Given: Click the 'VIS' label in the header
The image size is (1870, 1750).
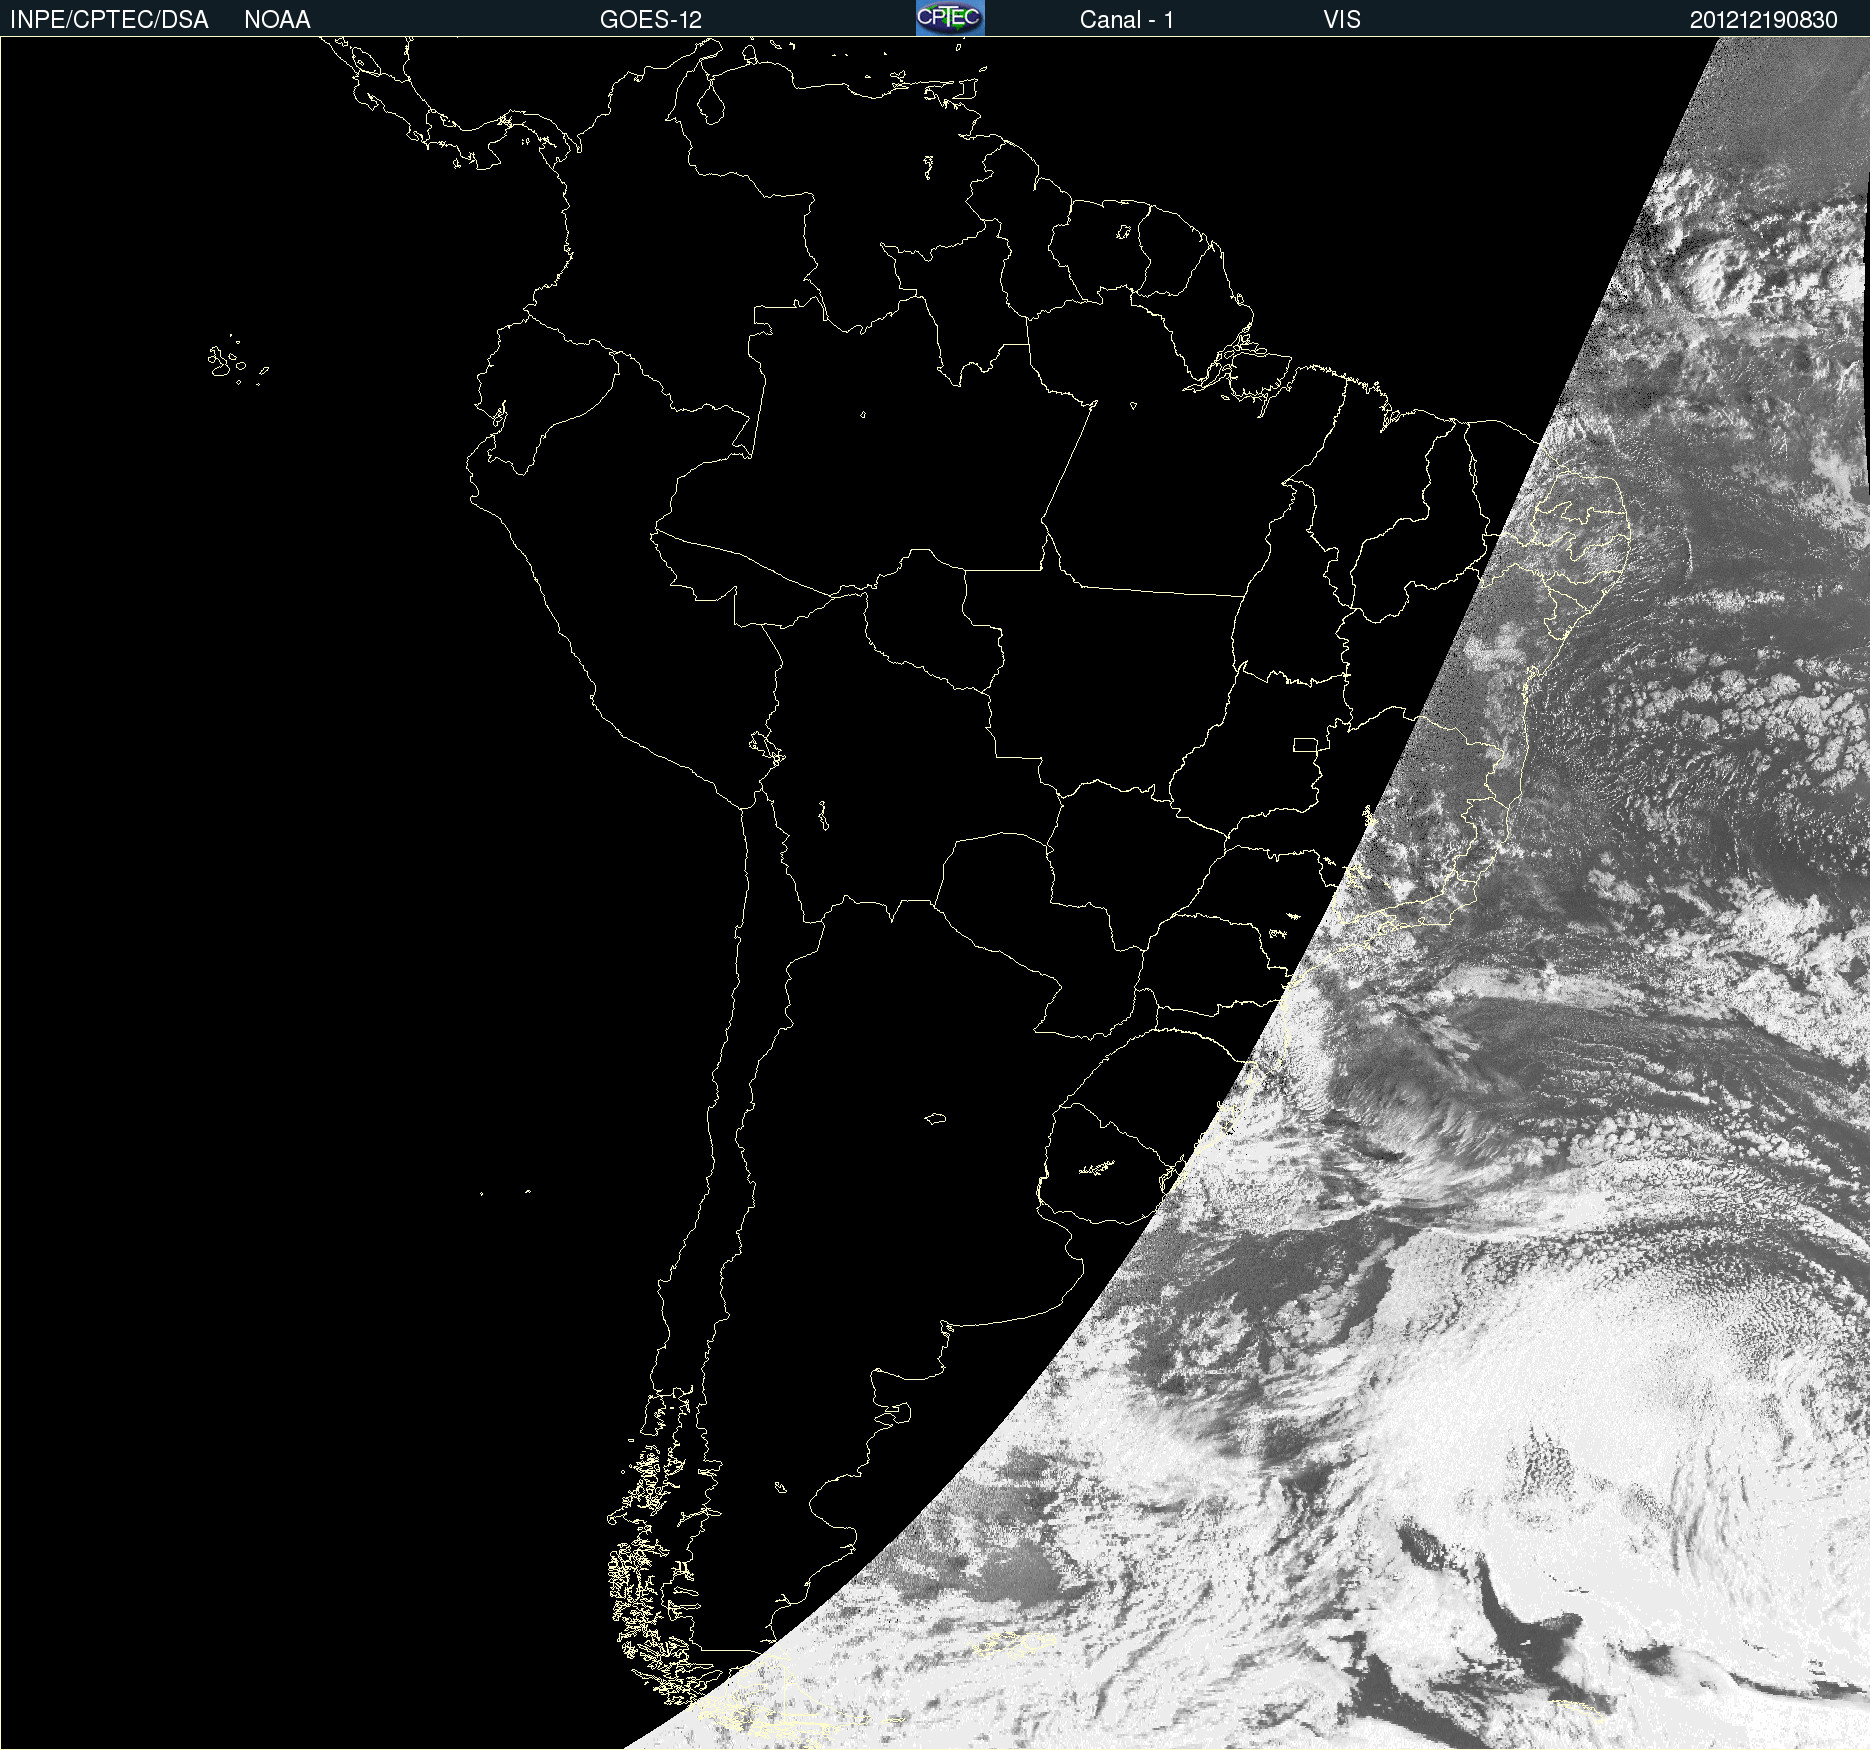Looking at the screenshot, I should tap(1342, 20).
